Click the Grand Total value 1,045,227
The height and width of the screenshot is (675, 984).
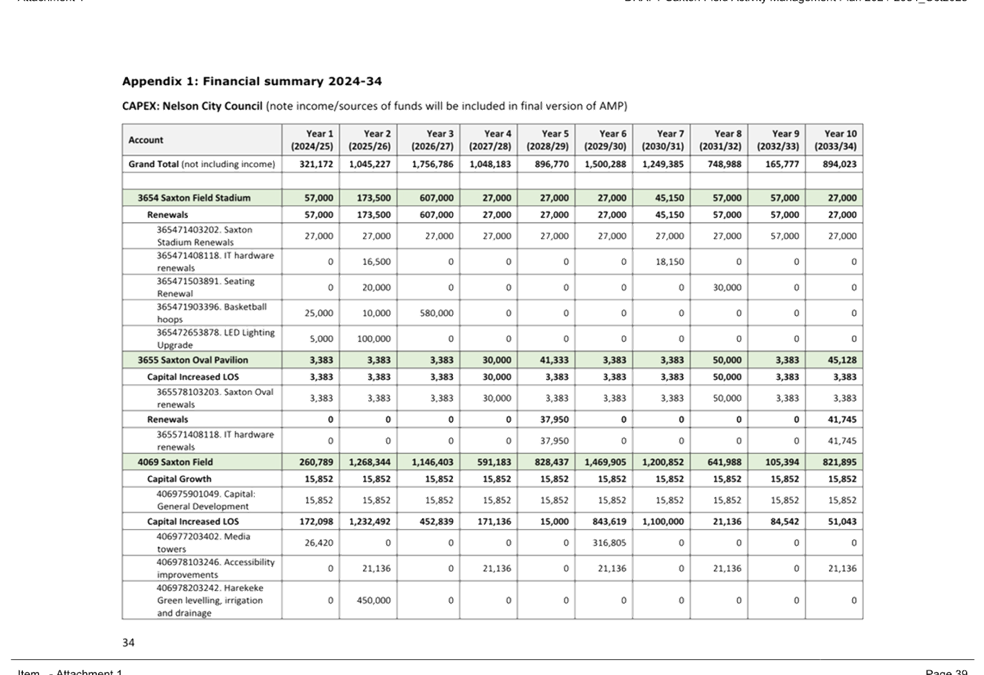tap(370, 164)
